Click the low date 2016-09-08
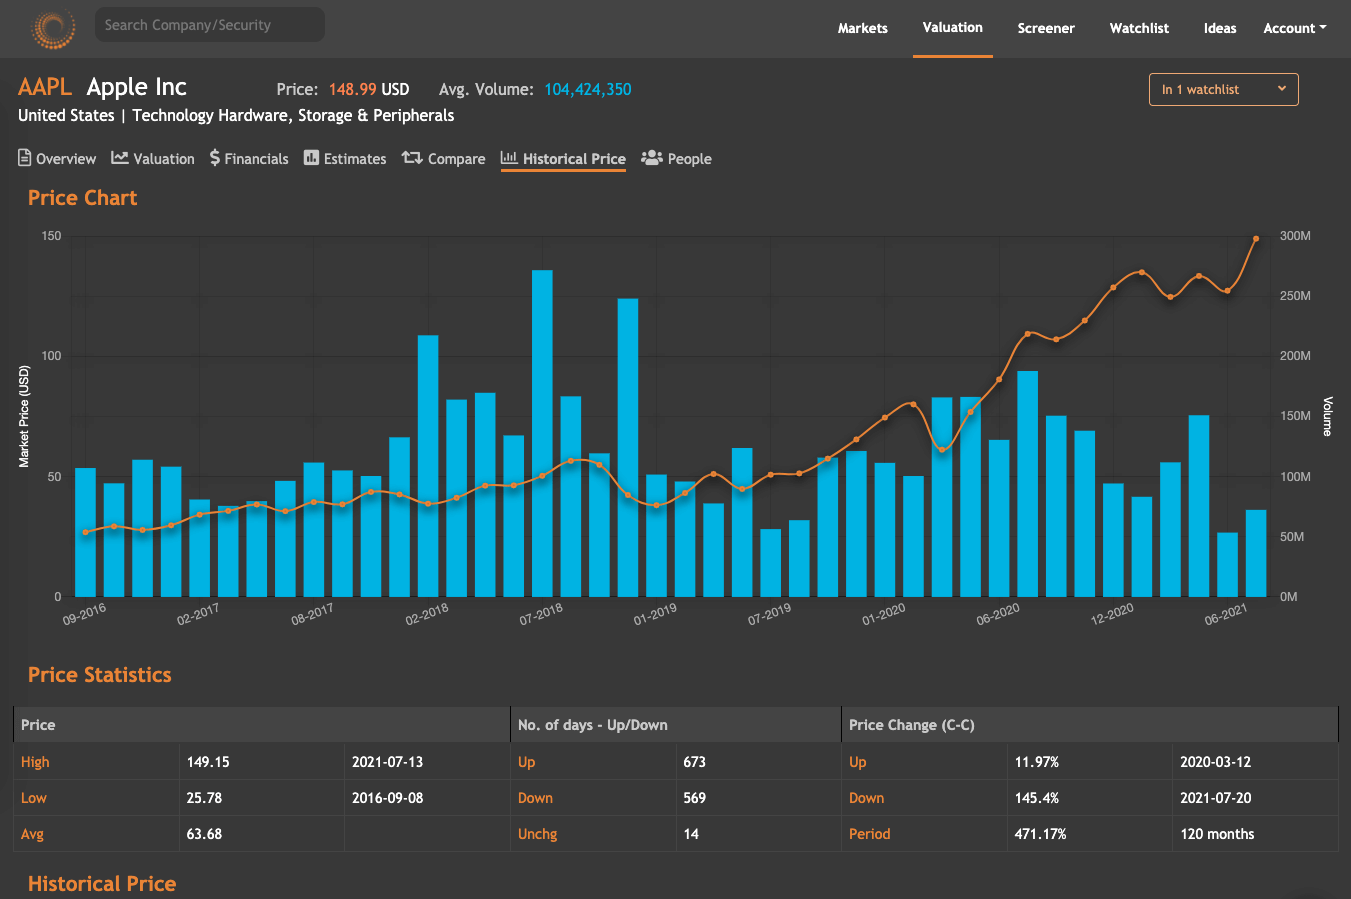 tap(387, 798)
